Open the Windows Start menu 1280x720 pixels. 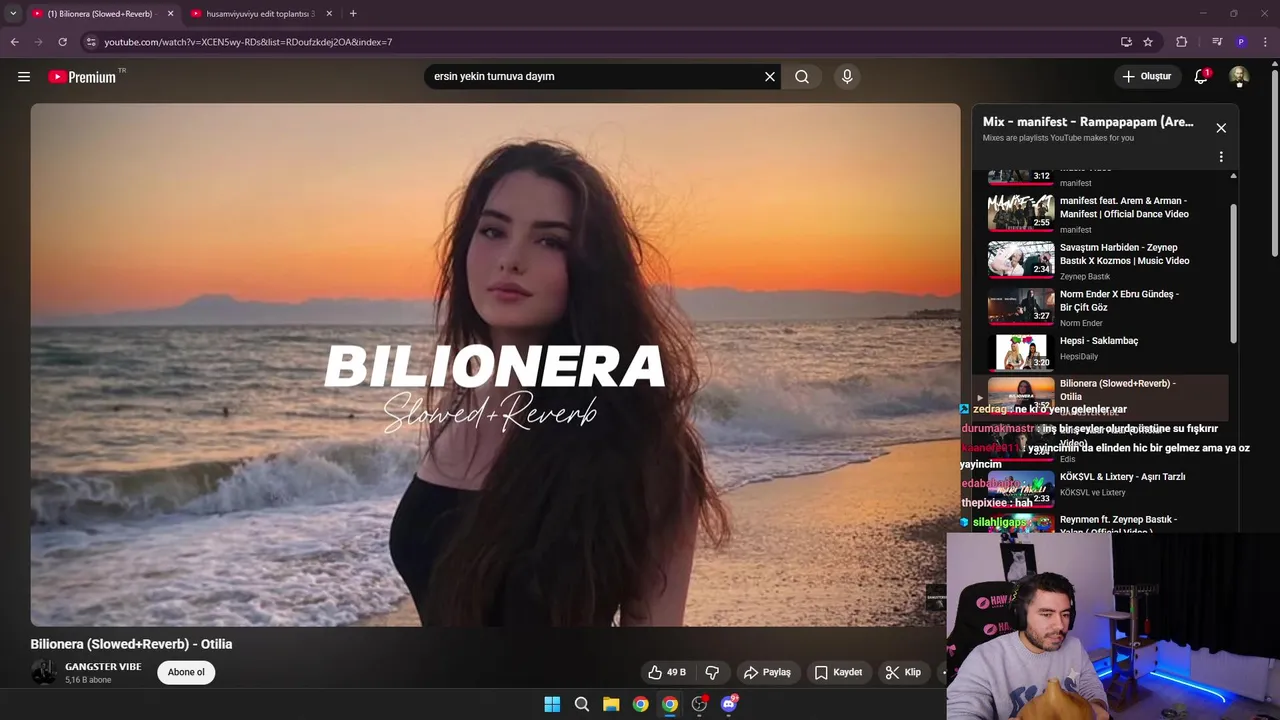[552, 704]
